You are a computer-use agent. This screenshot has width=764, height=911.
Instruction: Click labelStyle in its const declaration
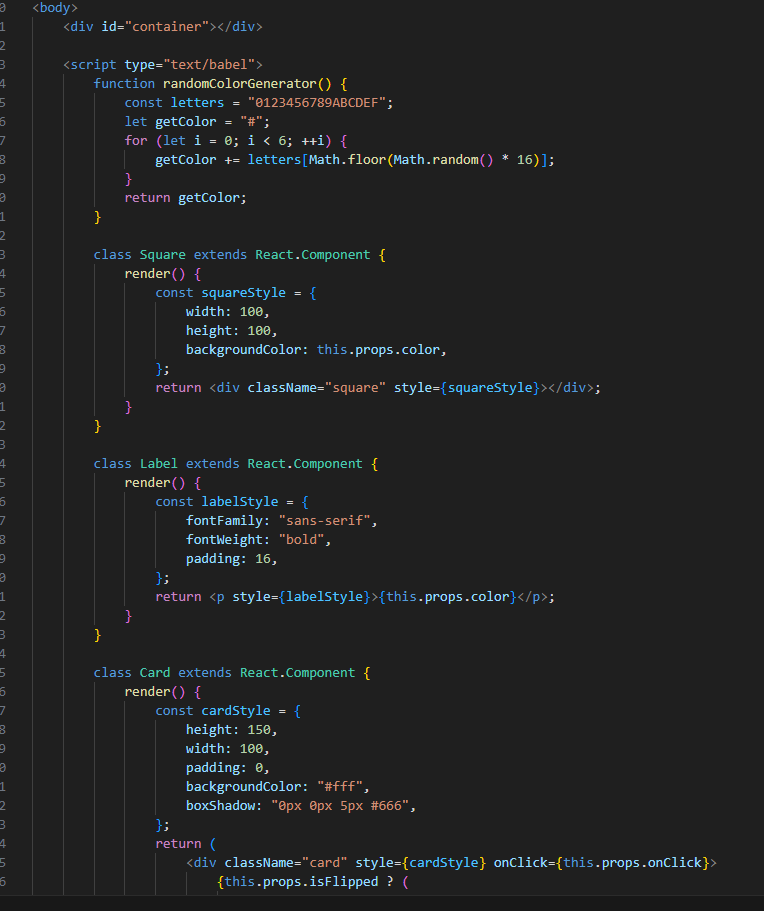pyautogui.click(x=239, y=502)
